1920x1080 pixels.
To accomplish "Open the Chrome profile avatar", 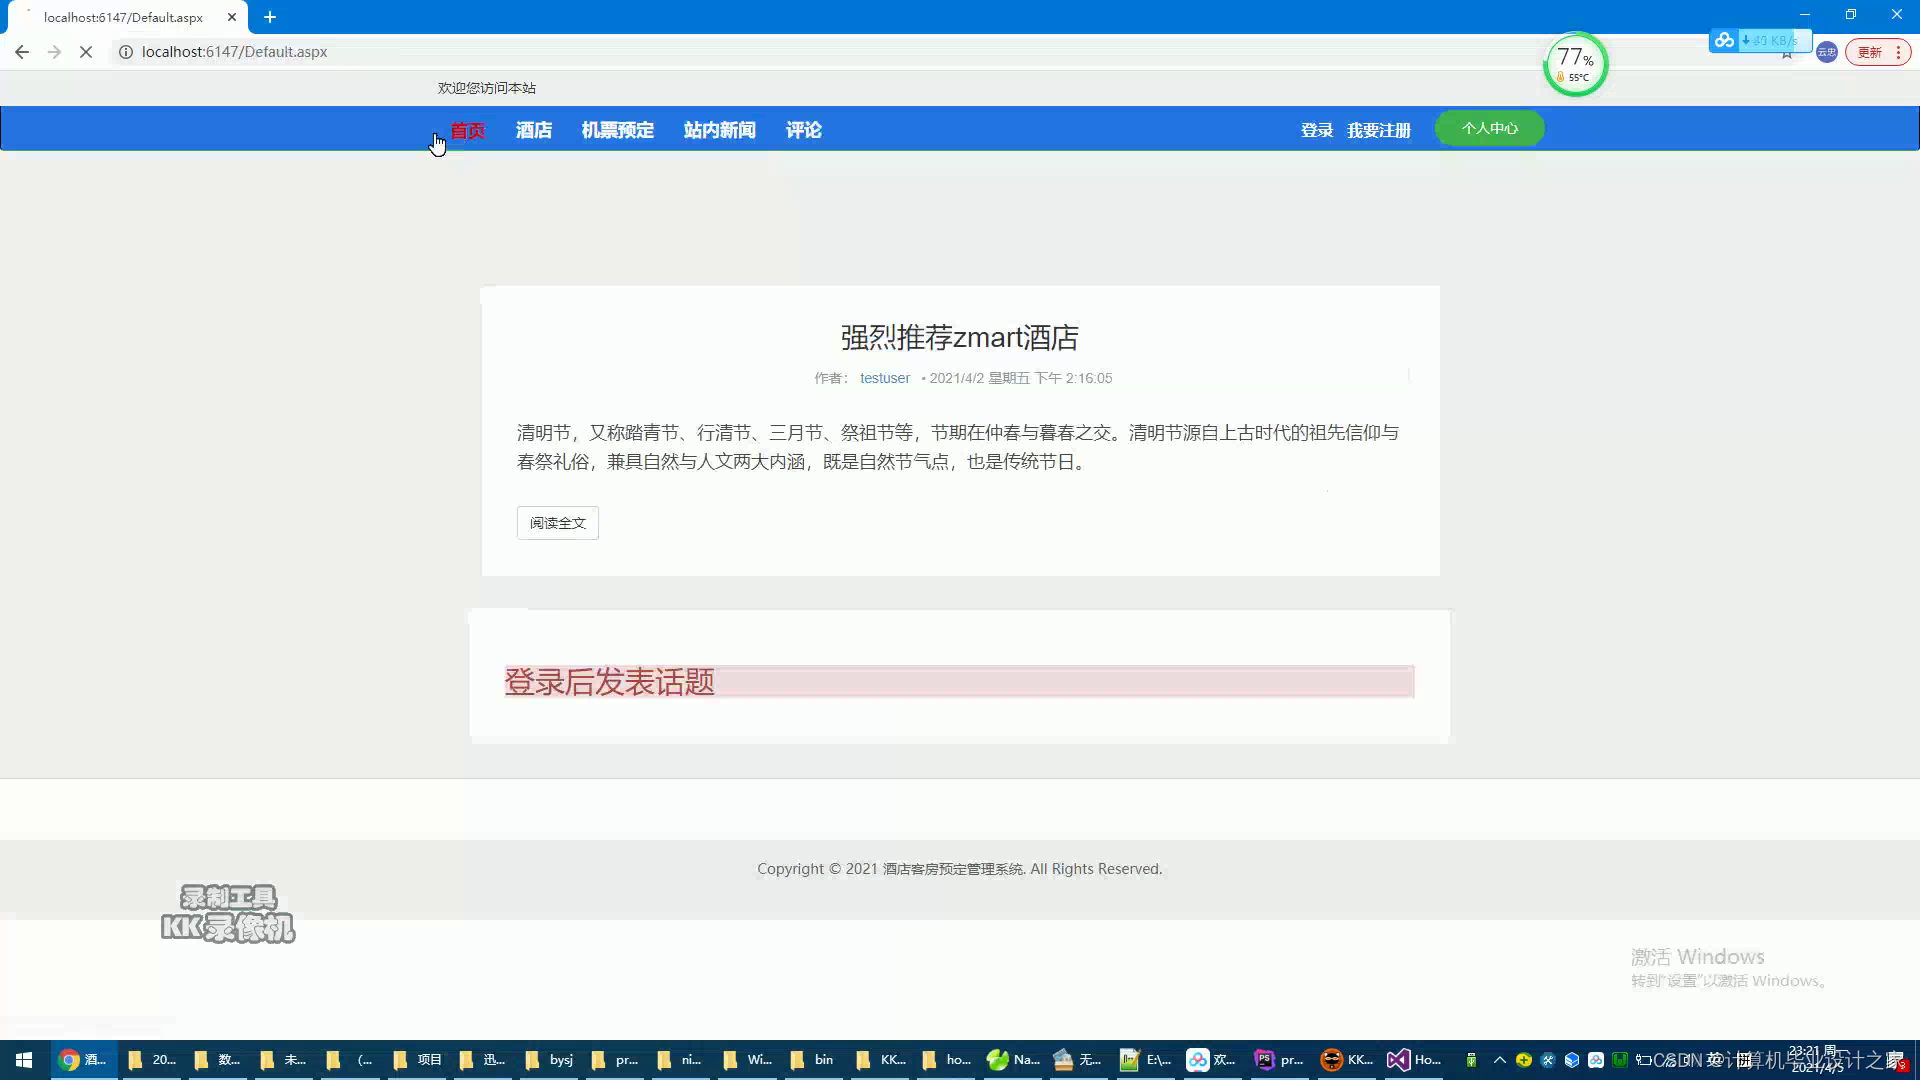I will (x=1826, y=52).
